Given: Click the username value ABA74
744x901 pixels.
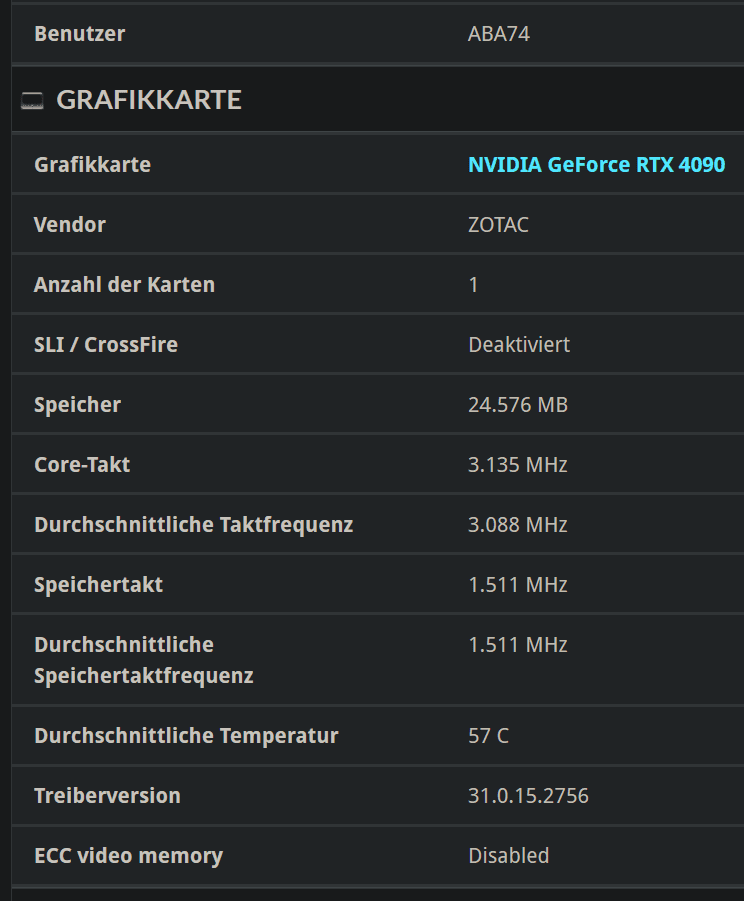Looking at the screenshot, I should point(498,34).
